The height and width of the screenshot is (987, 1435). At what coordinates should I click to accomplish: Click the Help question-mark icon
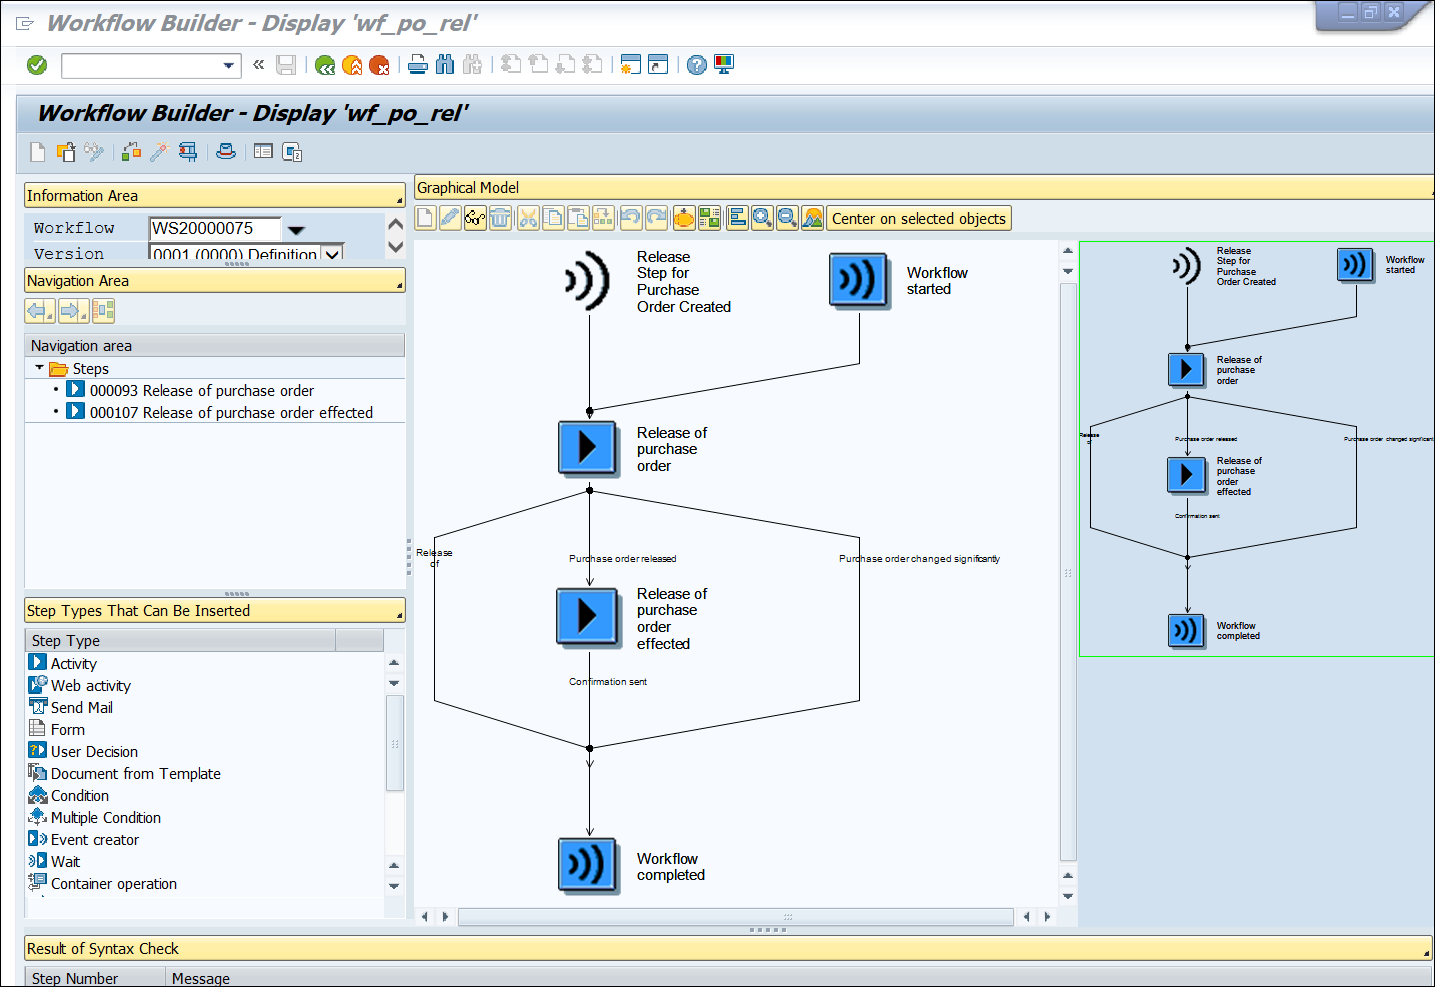(x=696, y=64)
